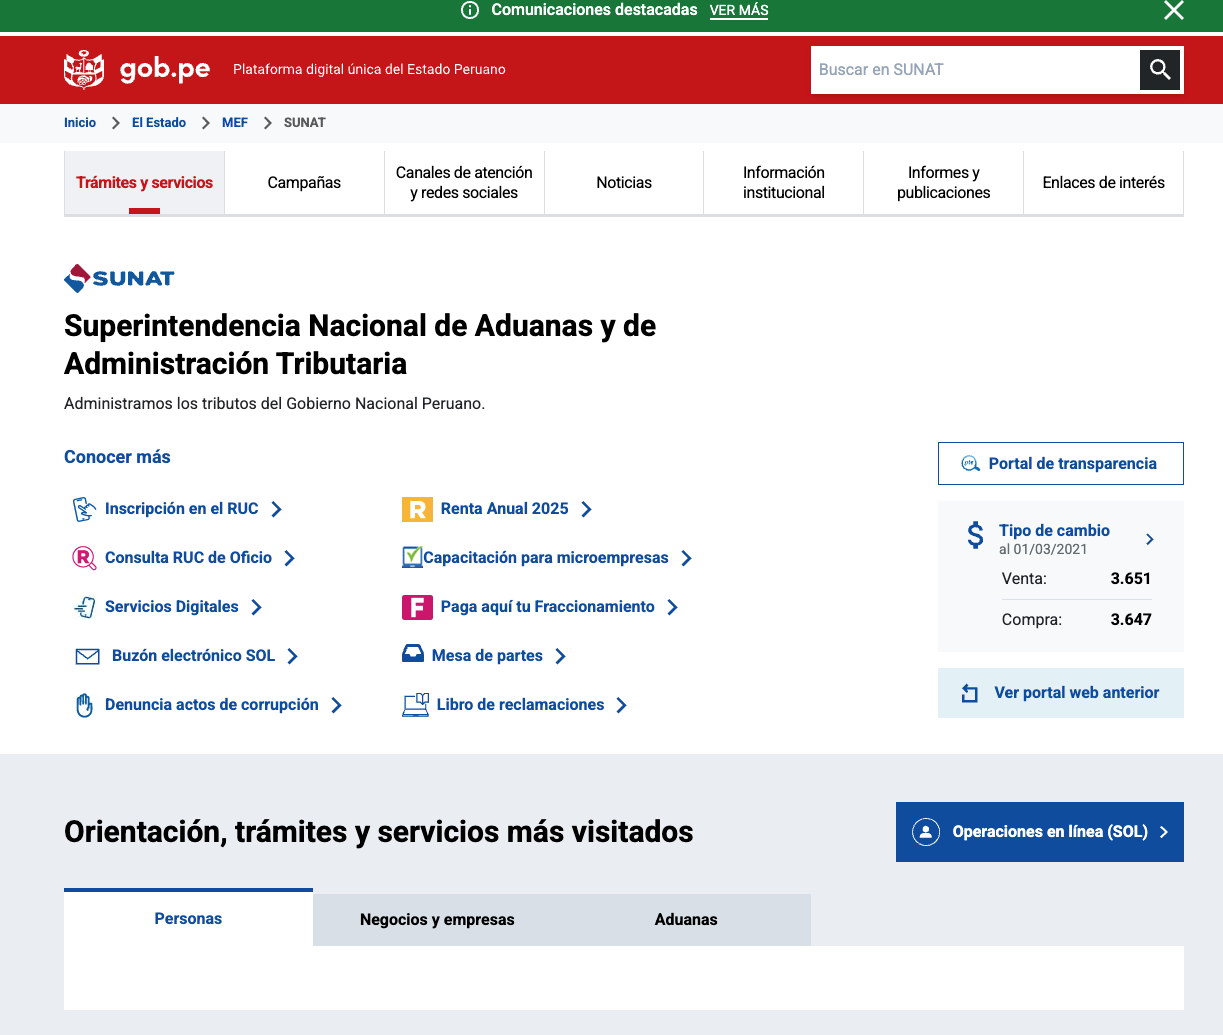Open Canales de atención y redes sociales tab
Image resolution: width=1223 pixels, height=1035 pixels.
tap(464, 183)
